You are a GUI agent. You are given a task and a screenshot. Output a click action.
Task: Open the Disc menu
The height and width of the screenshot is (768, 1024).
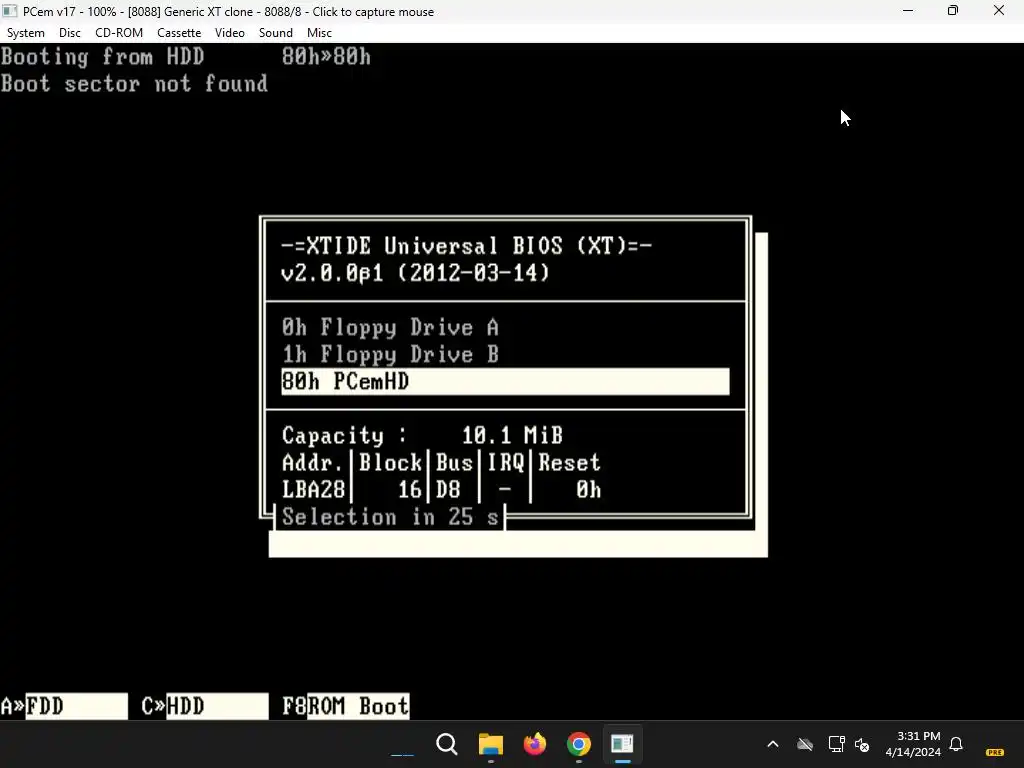click(x=69, y=33)
